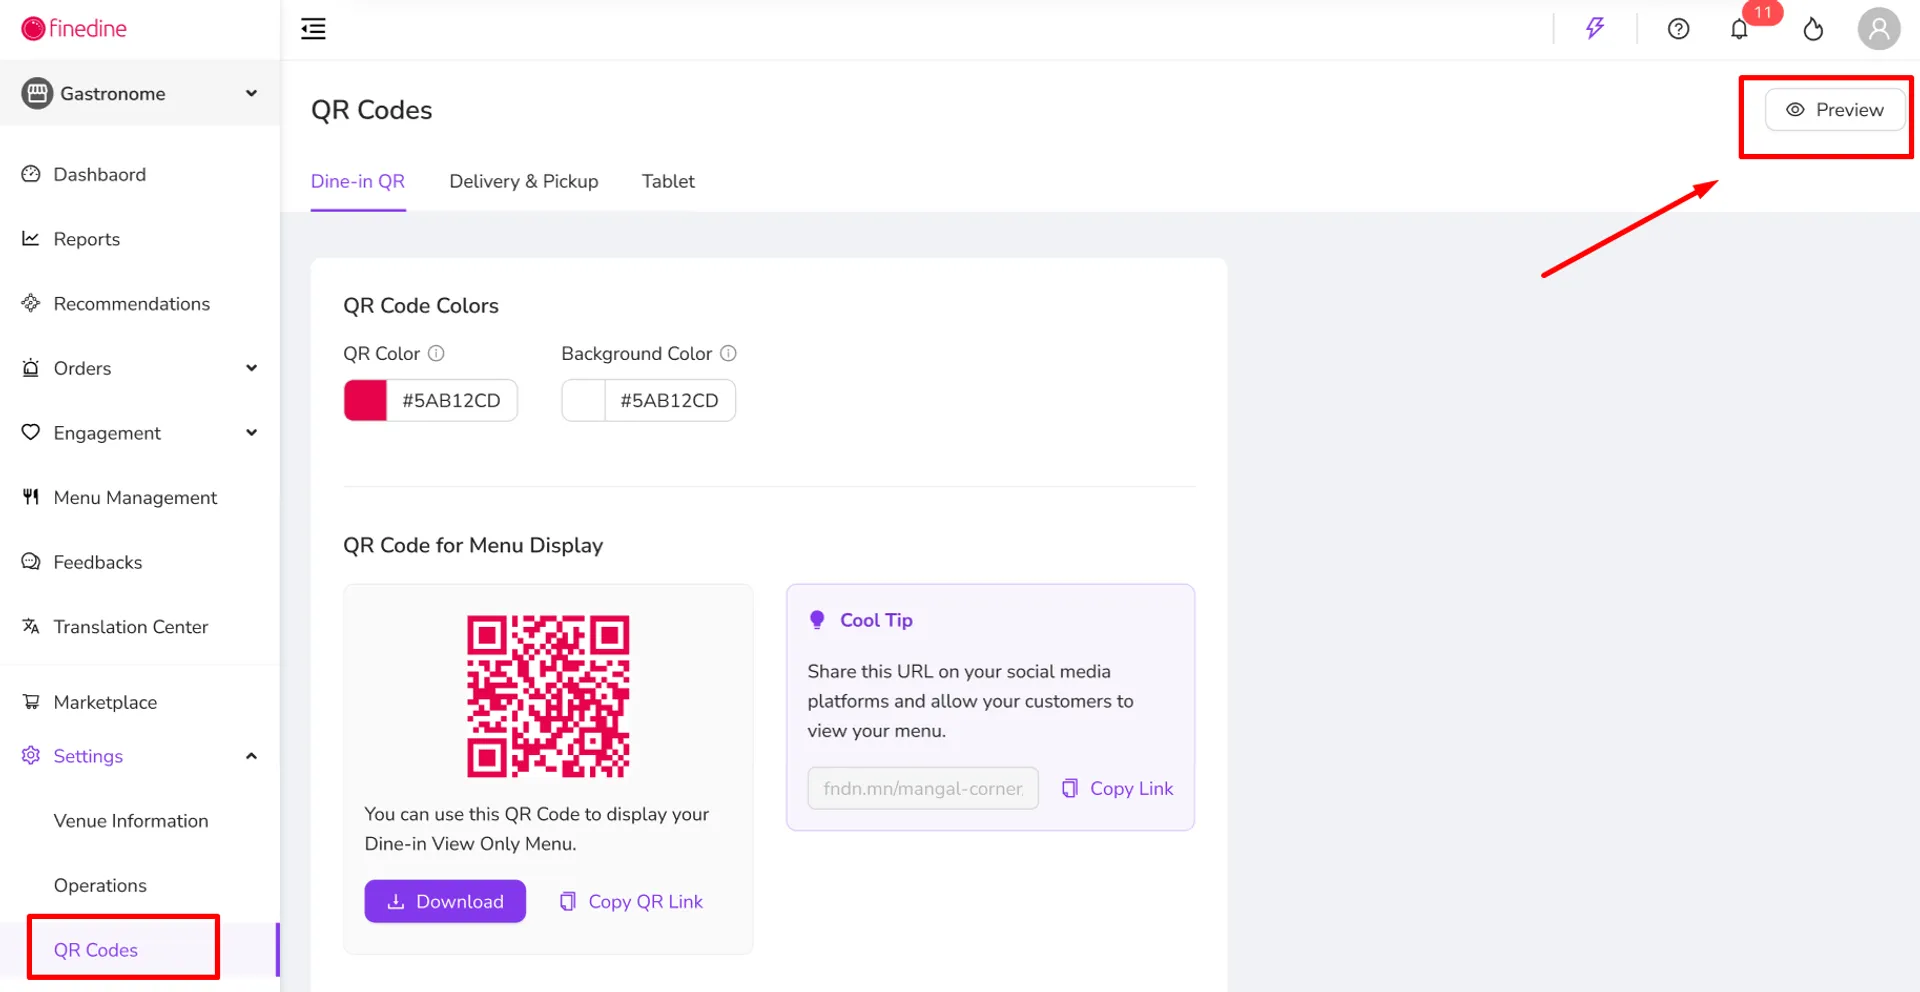Open the notifications bell icon
This screenshot has height=992, width=1920.
[x=1739, y=29]
